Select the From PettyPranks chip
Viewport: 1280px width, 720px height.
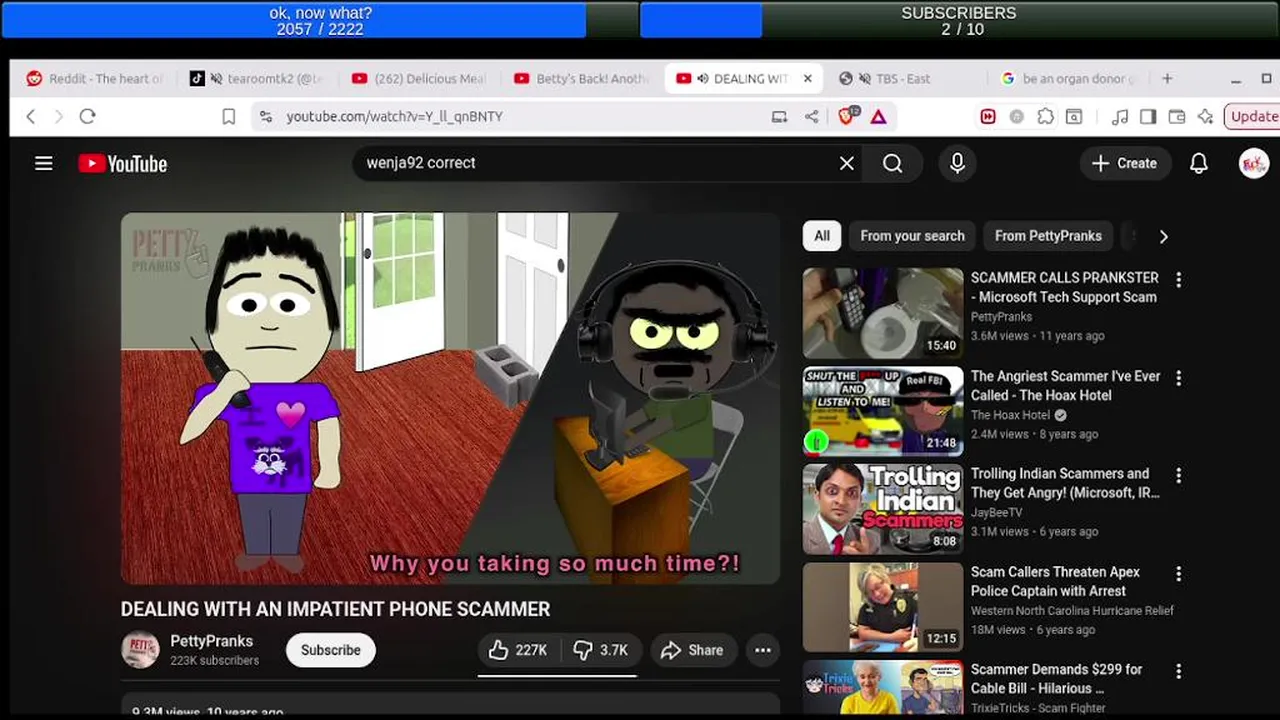coord(1048,236)
